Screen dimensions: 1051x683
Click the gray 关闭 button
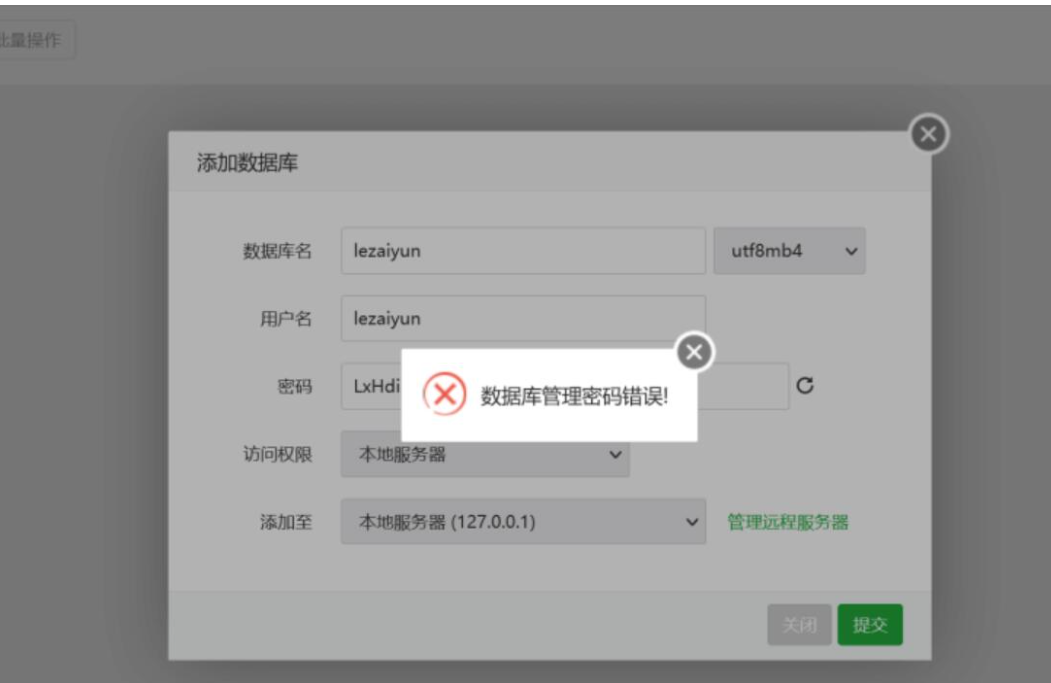798,625
